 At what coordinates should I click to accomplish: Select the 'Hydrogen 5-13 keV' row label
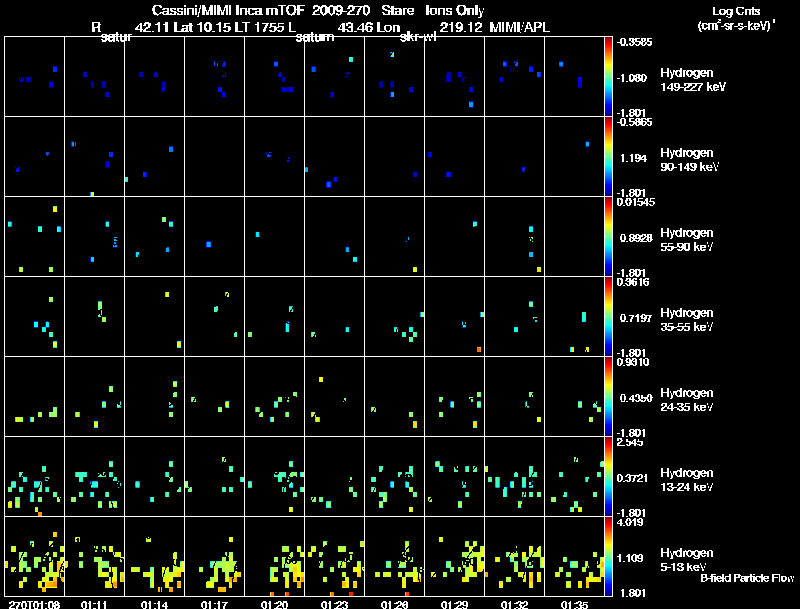coord(687,560)
